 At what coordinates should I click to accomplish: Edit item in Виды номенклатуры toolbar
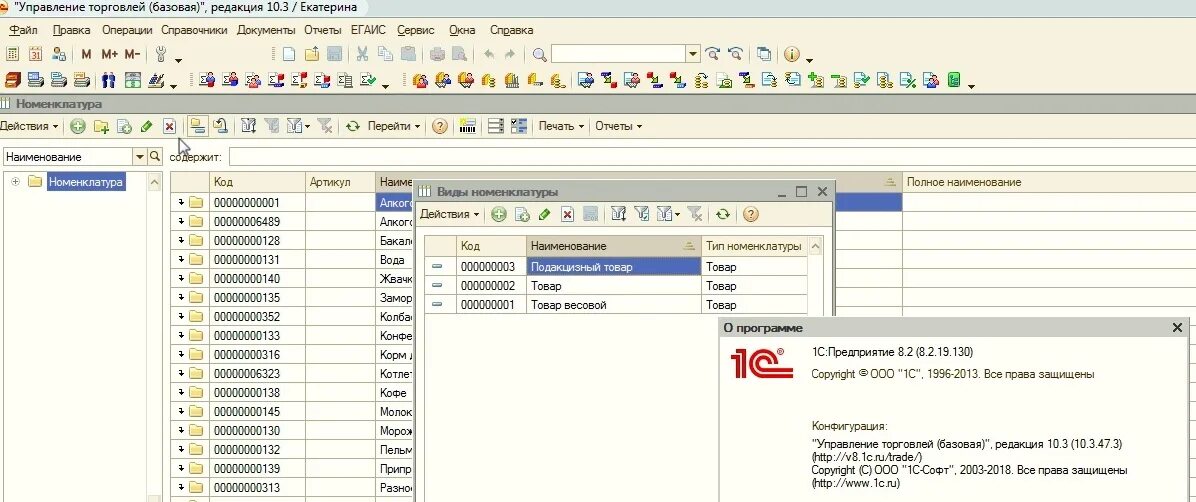[x=545, y=215]
